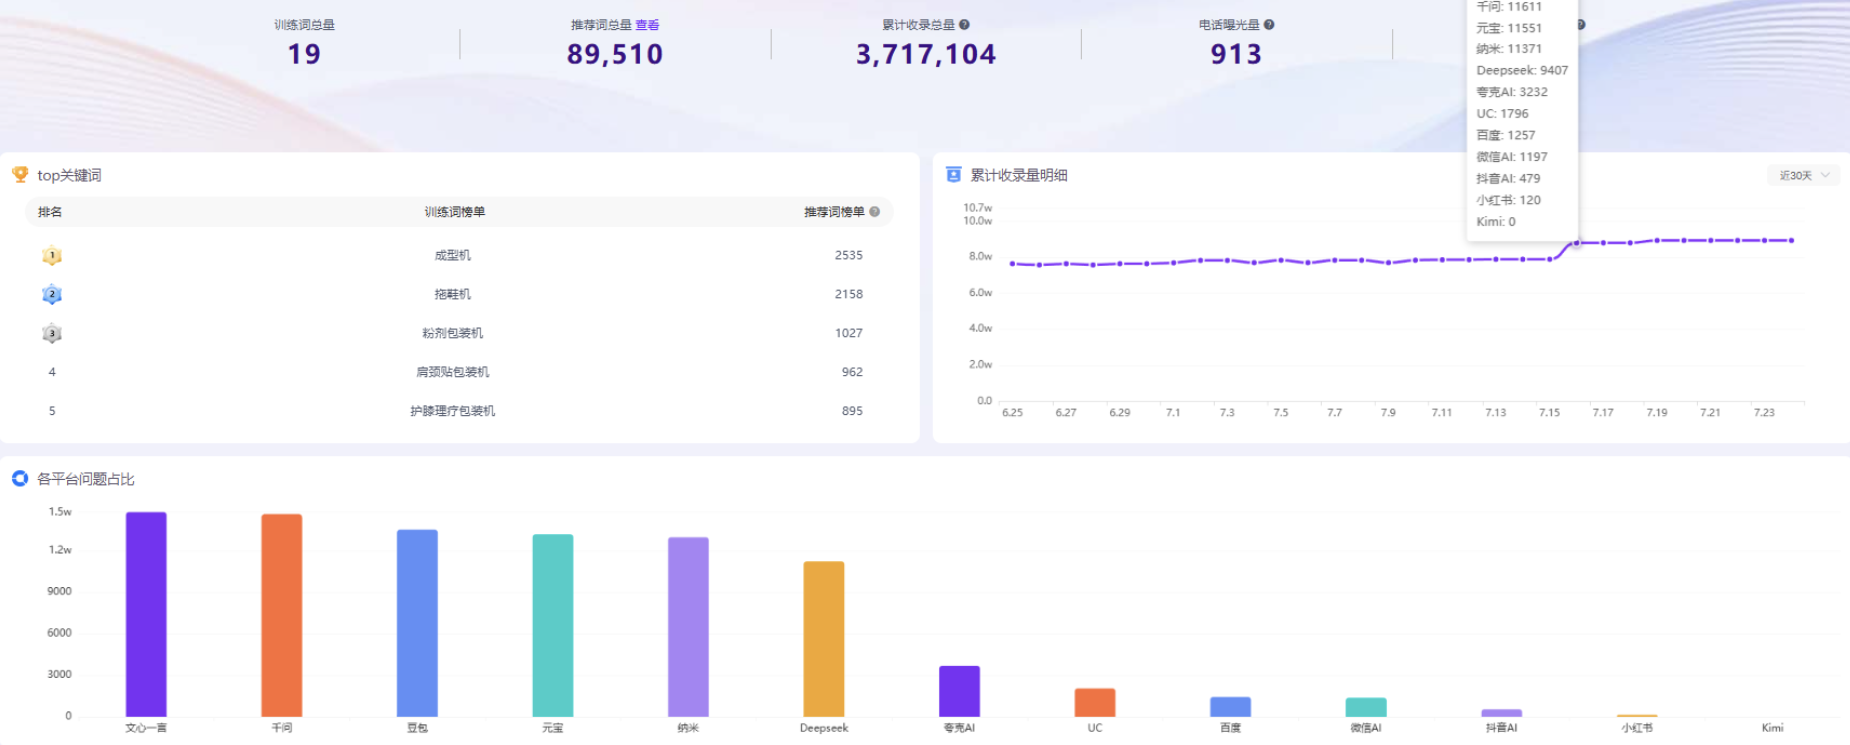Image resolution: width=1850 pixels, height=745 pixels.
Task: Click the value 2158 in the ranking table
Action: point(849,295)
